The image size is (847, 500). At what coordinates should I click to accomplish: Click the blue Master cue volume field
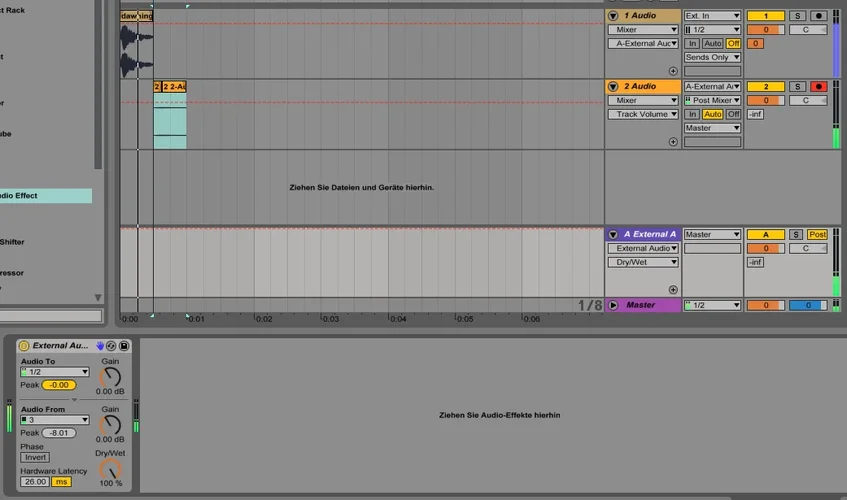tap(808, 305)
